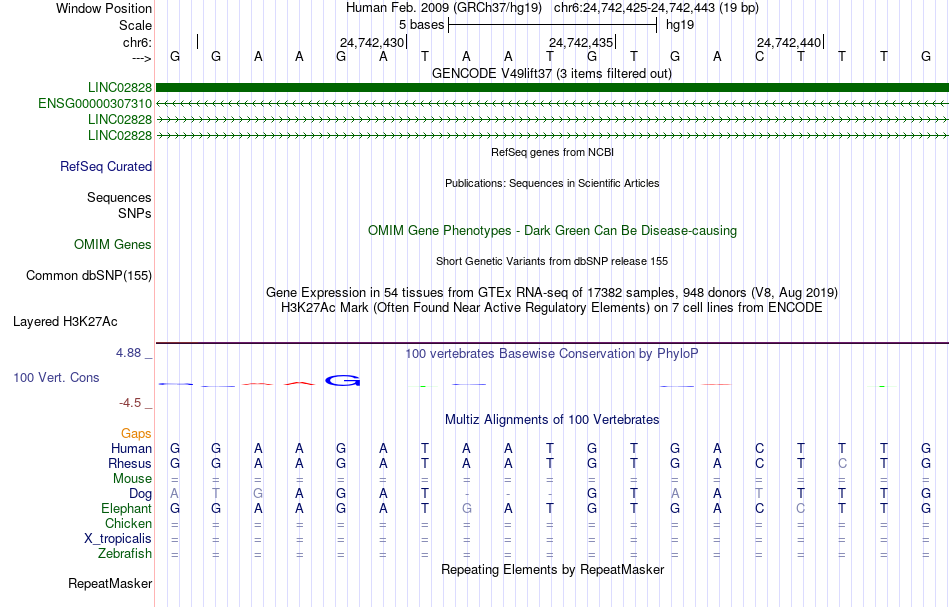Click the GENCODE V49lift37 track title
The height and width of the screenshot is (607, 950).
point(552,73)
